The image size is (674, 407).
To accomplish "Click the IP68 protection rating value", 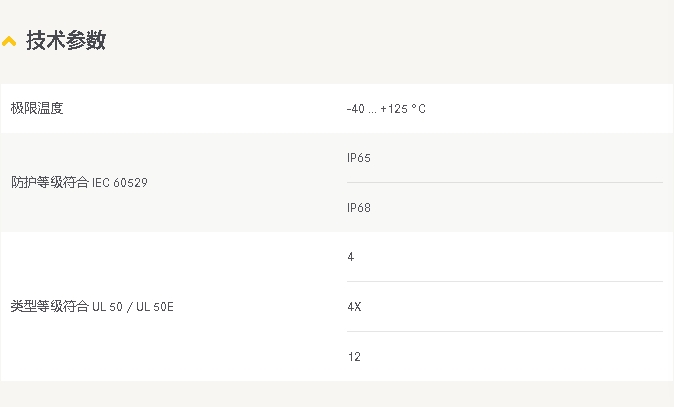I will (358, 208).
